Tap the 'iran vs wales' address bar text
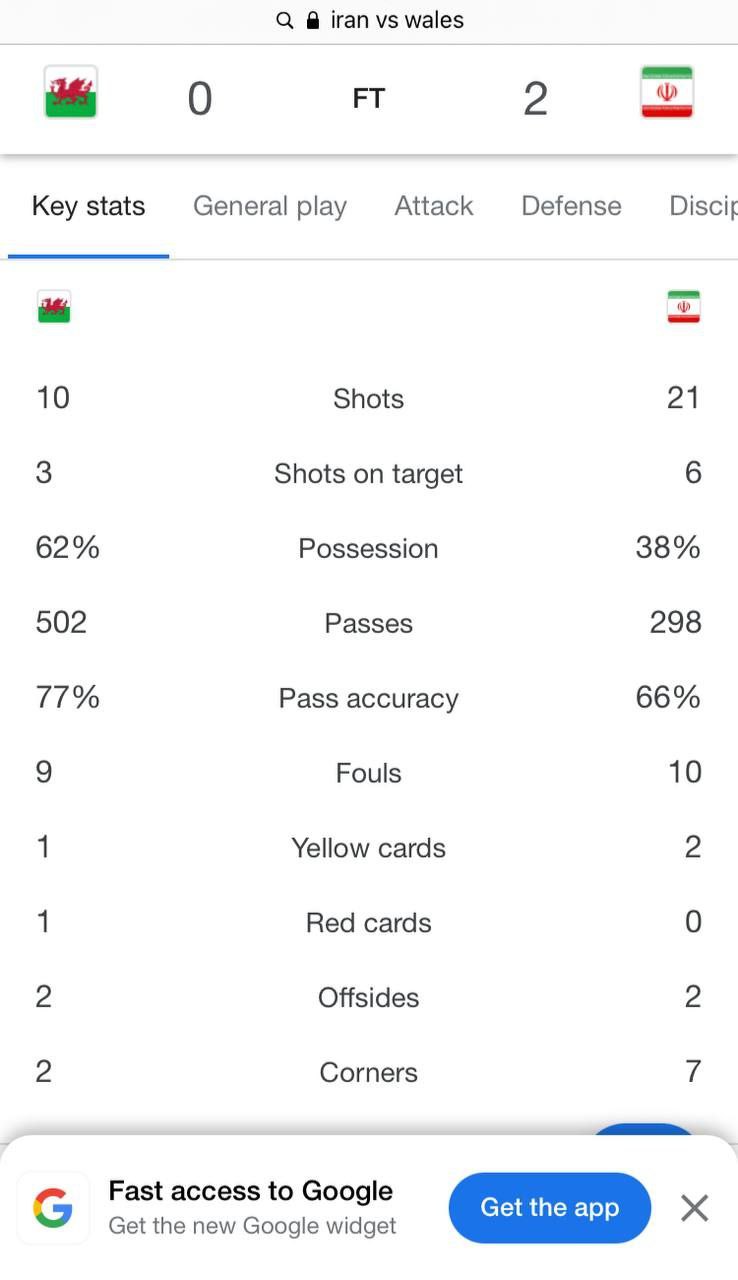Image resolution: width=738 pixels, height=1280 pixels. pos(397,20)
